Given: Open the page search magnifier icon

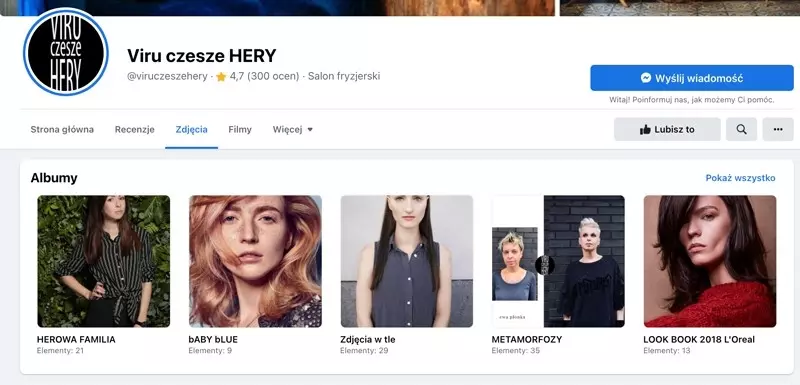Looking at the screenshot, I should click(741, 130).
